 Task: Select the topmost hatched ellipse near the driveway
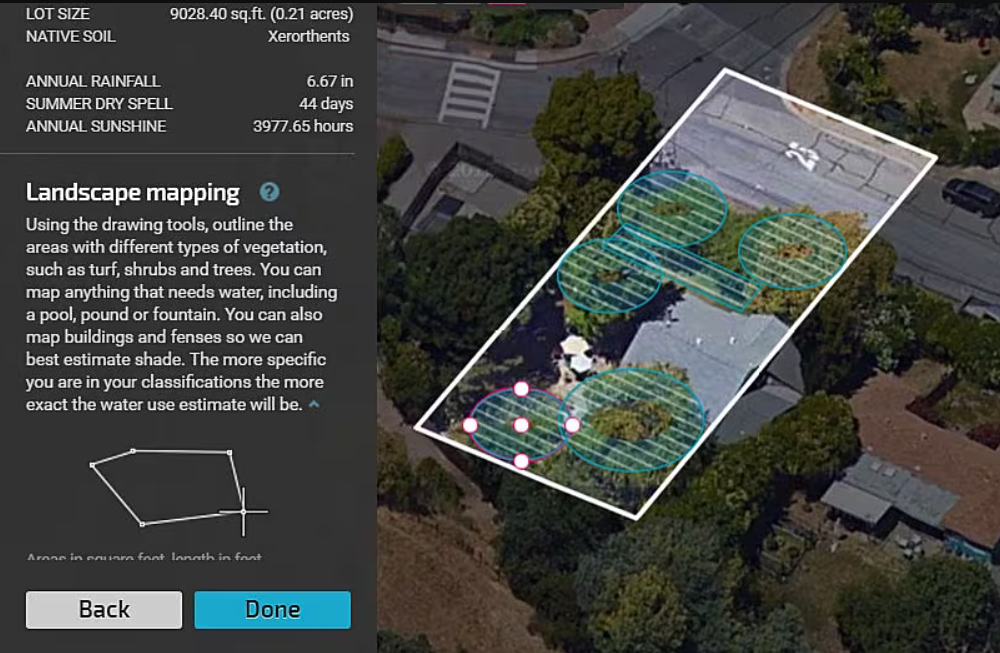[x=671, y=208]
